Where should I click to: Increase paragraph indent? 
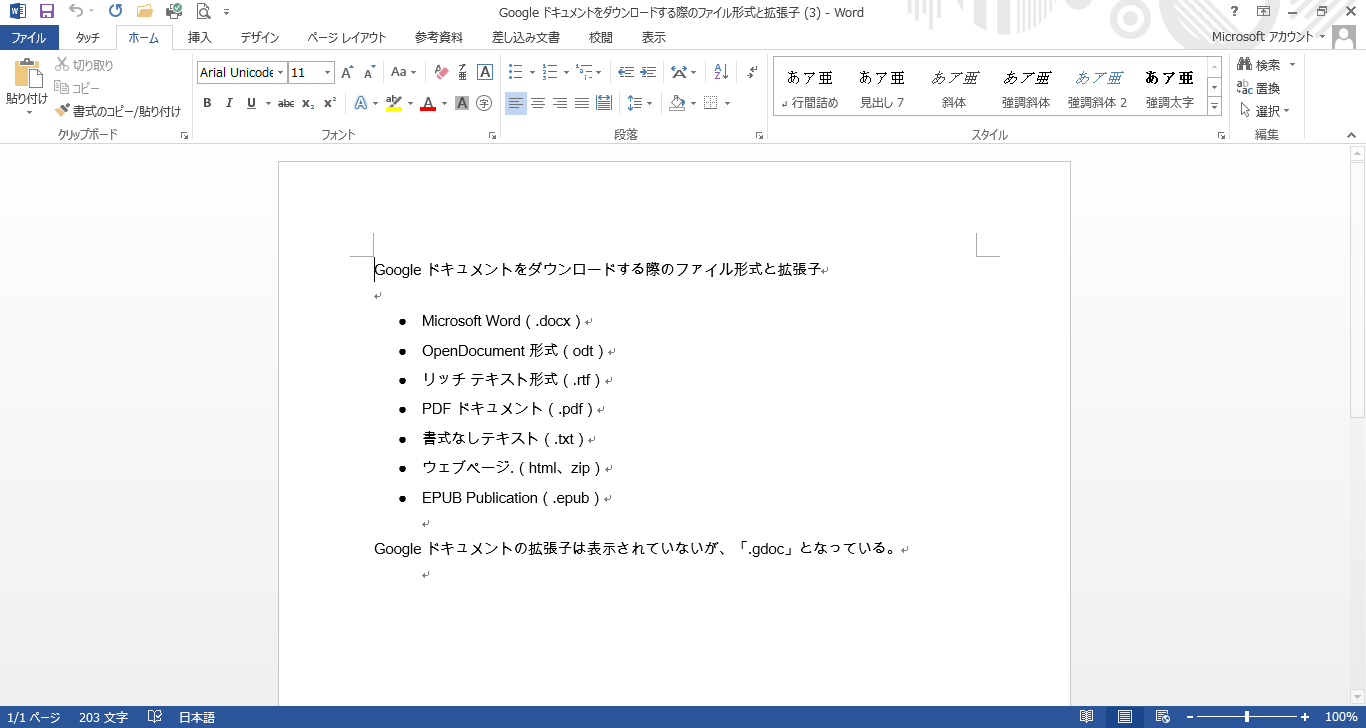[x=648, y=72]
